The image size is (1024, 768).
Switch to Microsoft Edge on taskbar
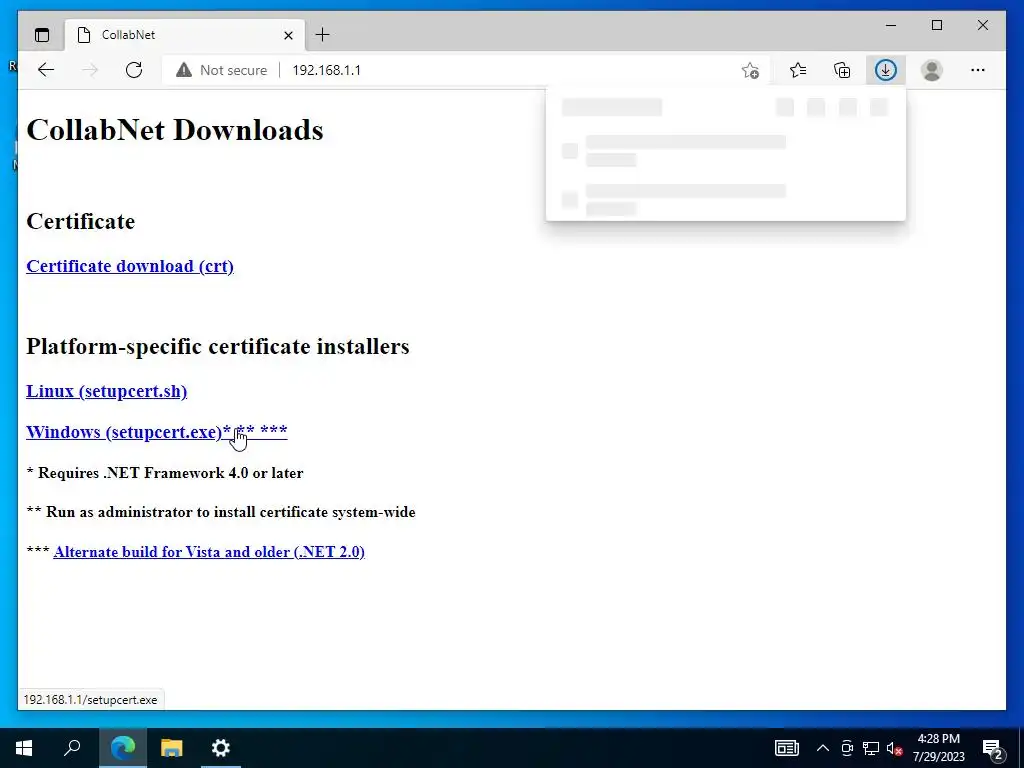(x=123, y=748)
